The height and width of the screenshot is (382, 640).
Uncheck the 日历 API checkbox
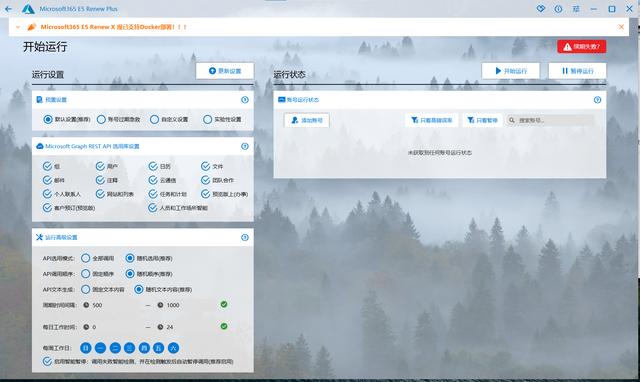[153, 166]
